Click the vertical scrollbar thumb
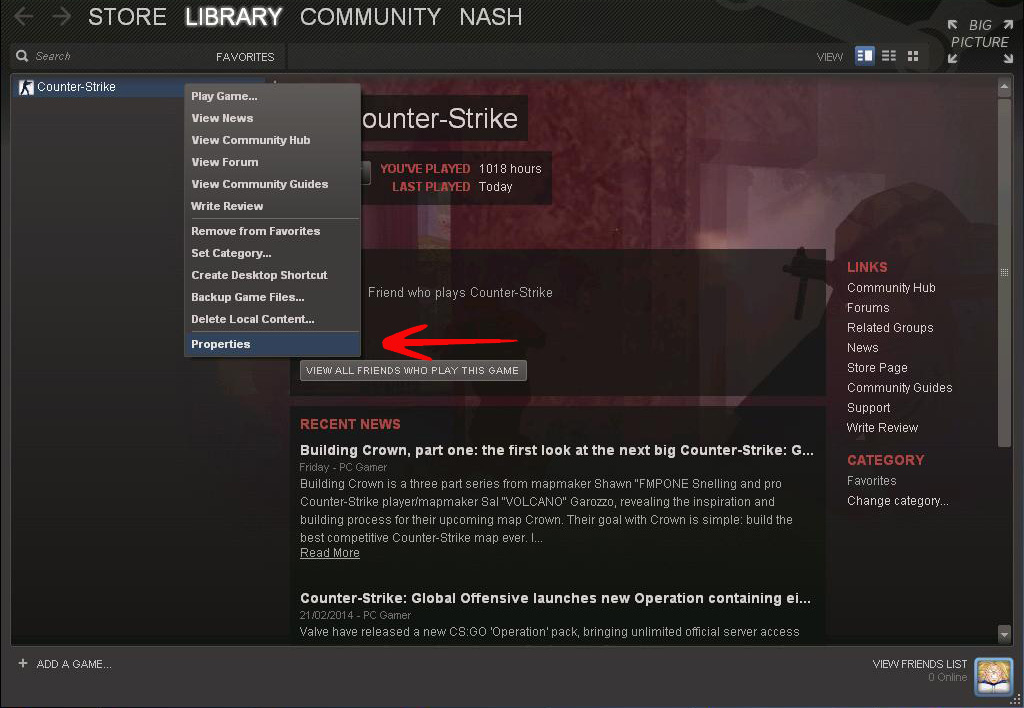Viewport: 1024px width, 708px height. tap(1004, 272)
